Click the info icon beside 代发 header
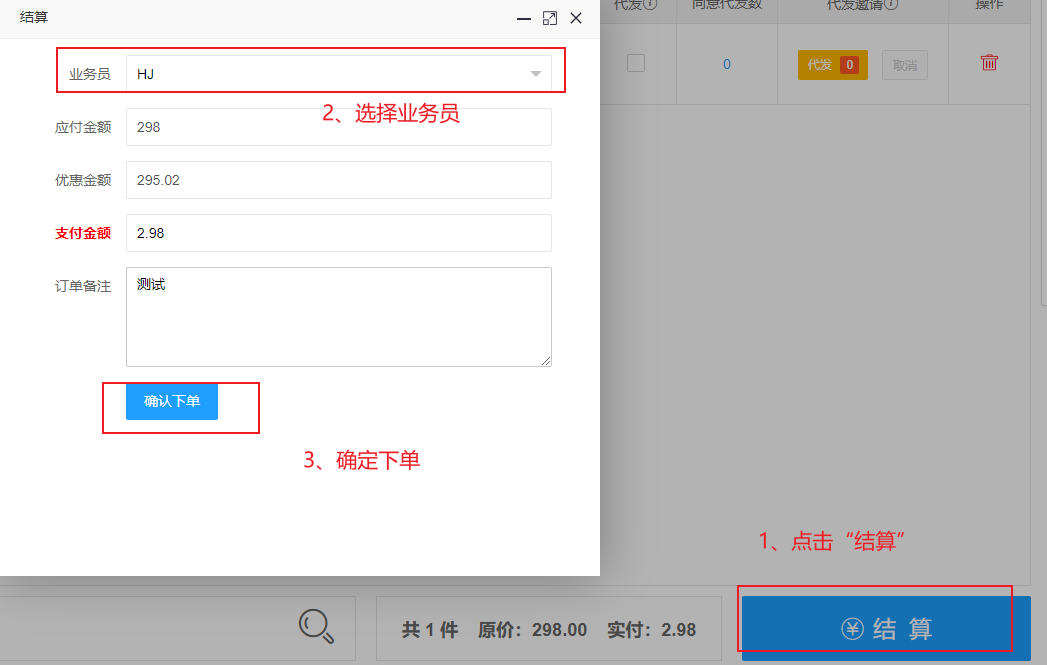 pyautogui.click(x=650, y=4)
